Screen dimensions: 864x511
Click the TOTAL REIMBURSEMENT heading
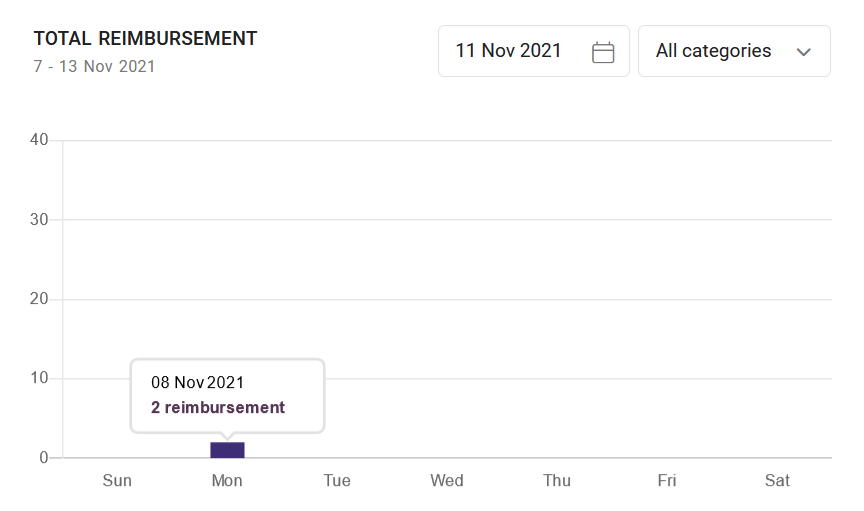click(x=146, y=39)
